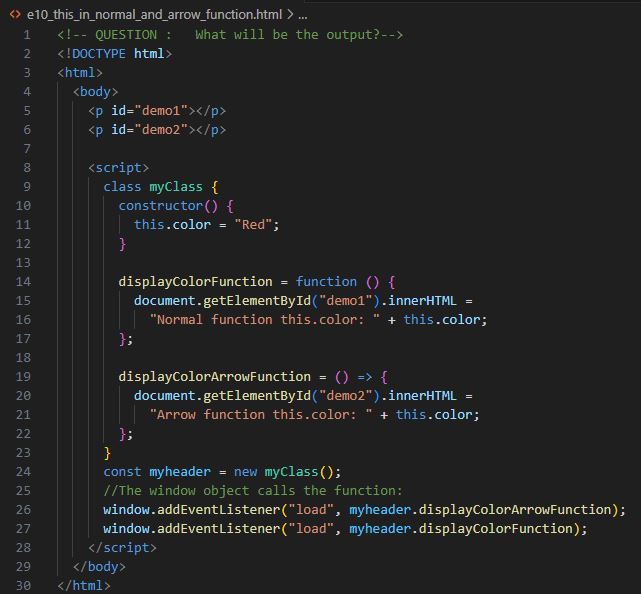Click the "Normal function this.color: " string
This screenshot has height=594, width=641.
tap(264, 320)
